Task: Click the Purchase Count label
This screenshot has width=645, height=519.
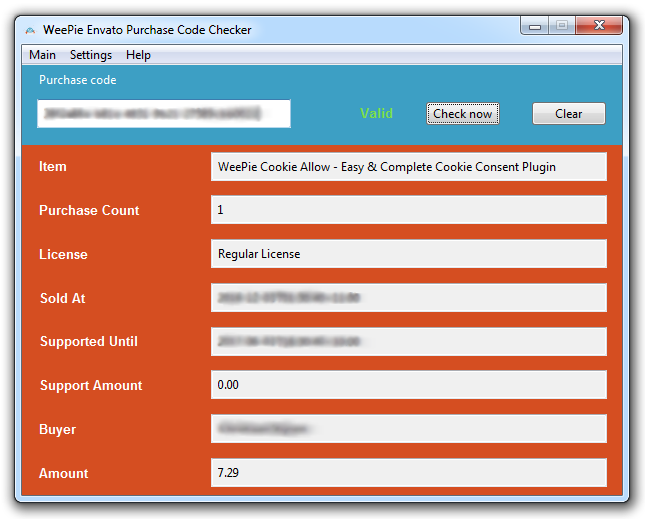Action: (89, 210)
